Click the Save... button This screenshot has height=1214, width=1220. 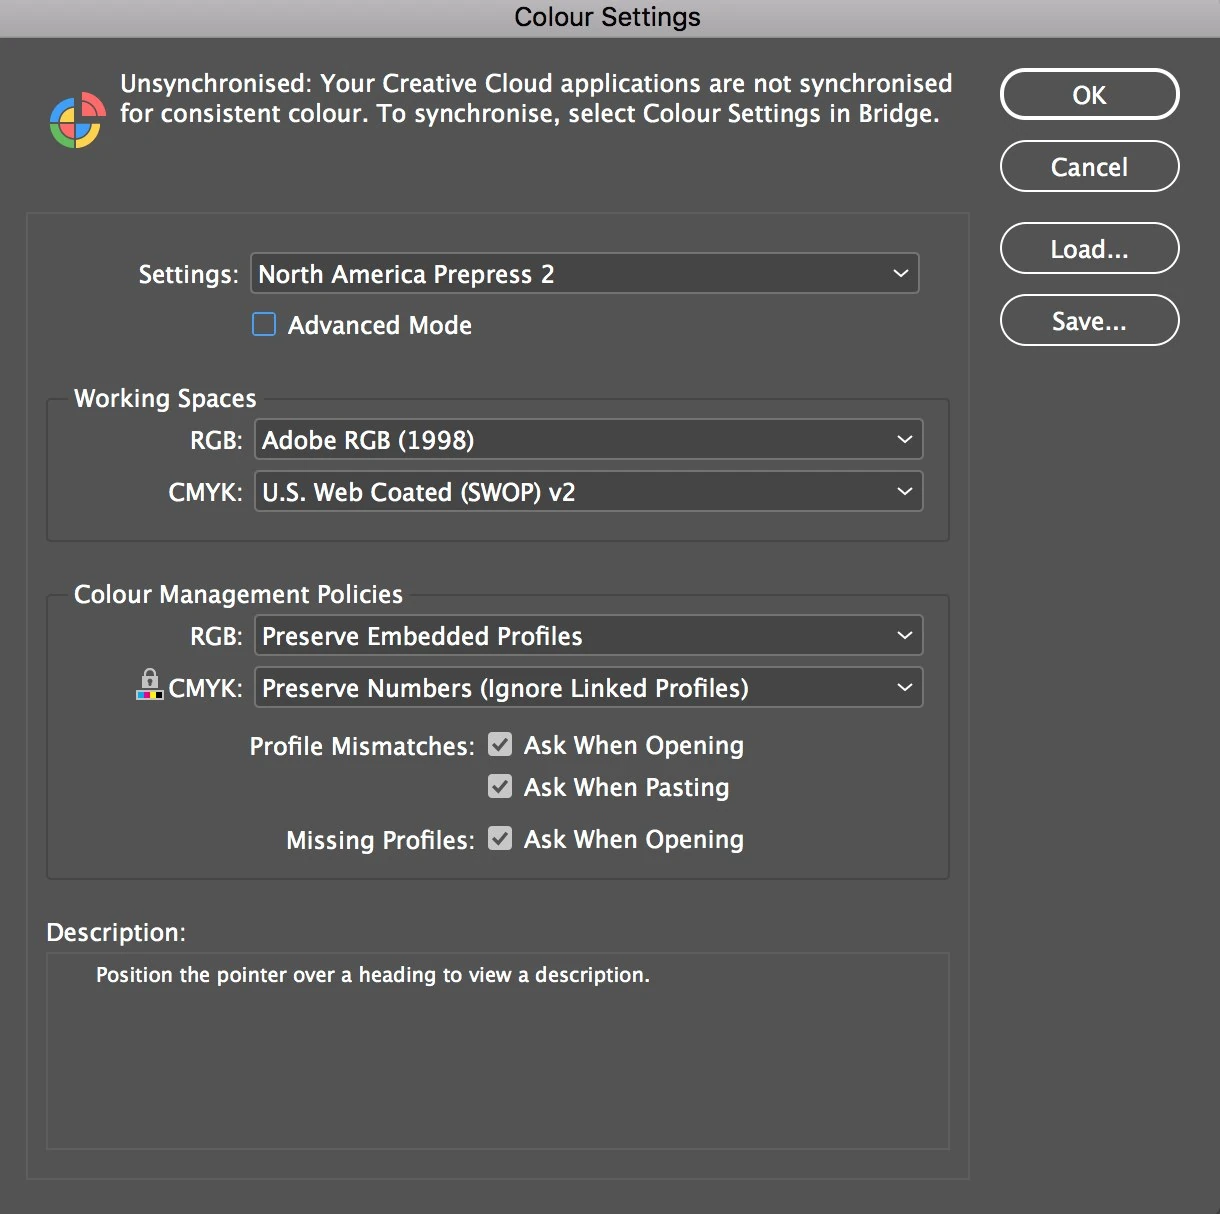coord(1089,321)
